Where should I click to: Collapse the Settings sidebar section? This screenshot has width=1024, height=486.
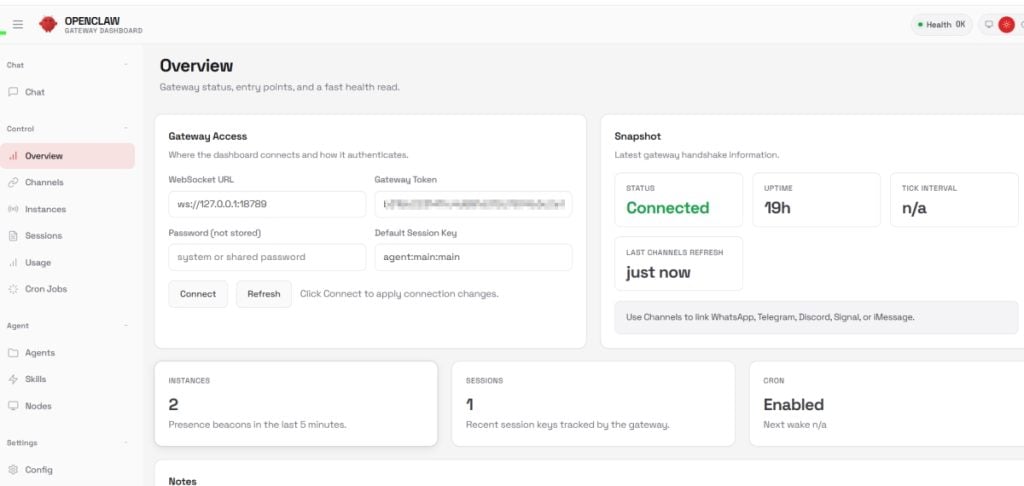126,442
